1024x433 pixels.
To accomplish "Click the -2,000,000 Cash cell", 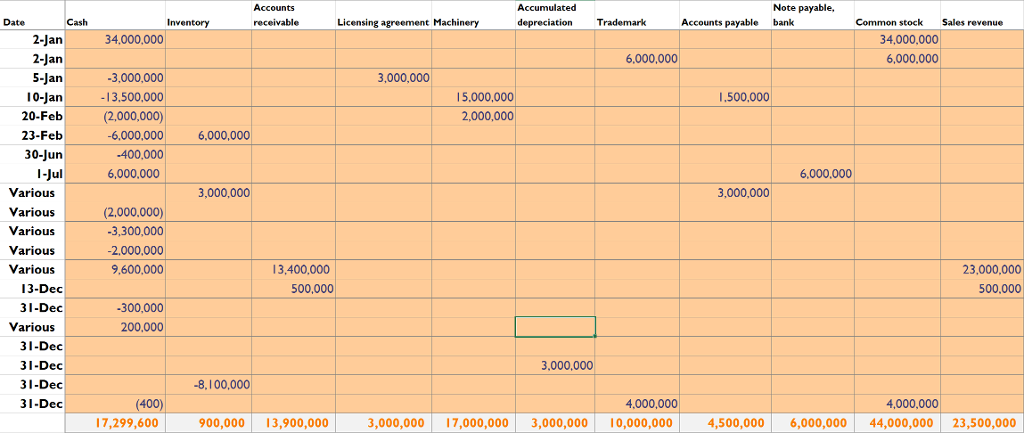I will point(116,250).
